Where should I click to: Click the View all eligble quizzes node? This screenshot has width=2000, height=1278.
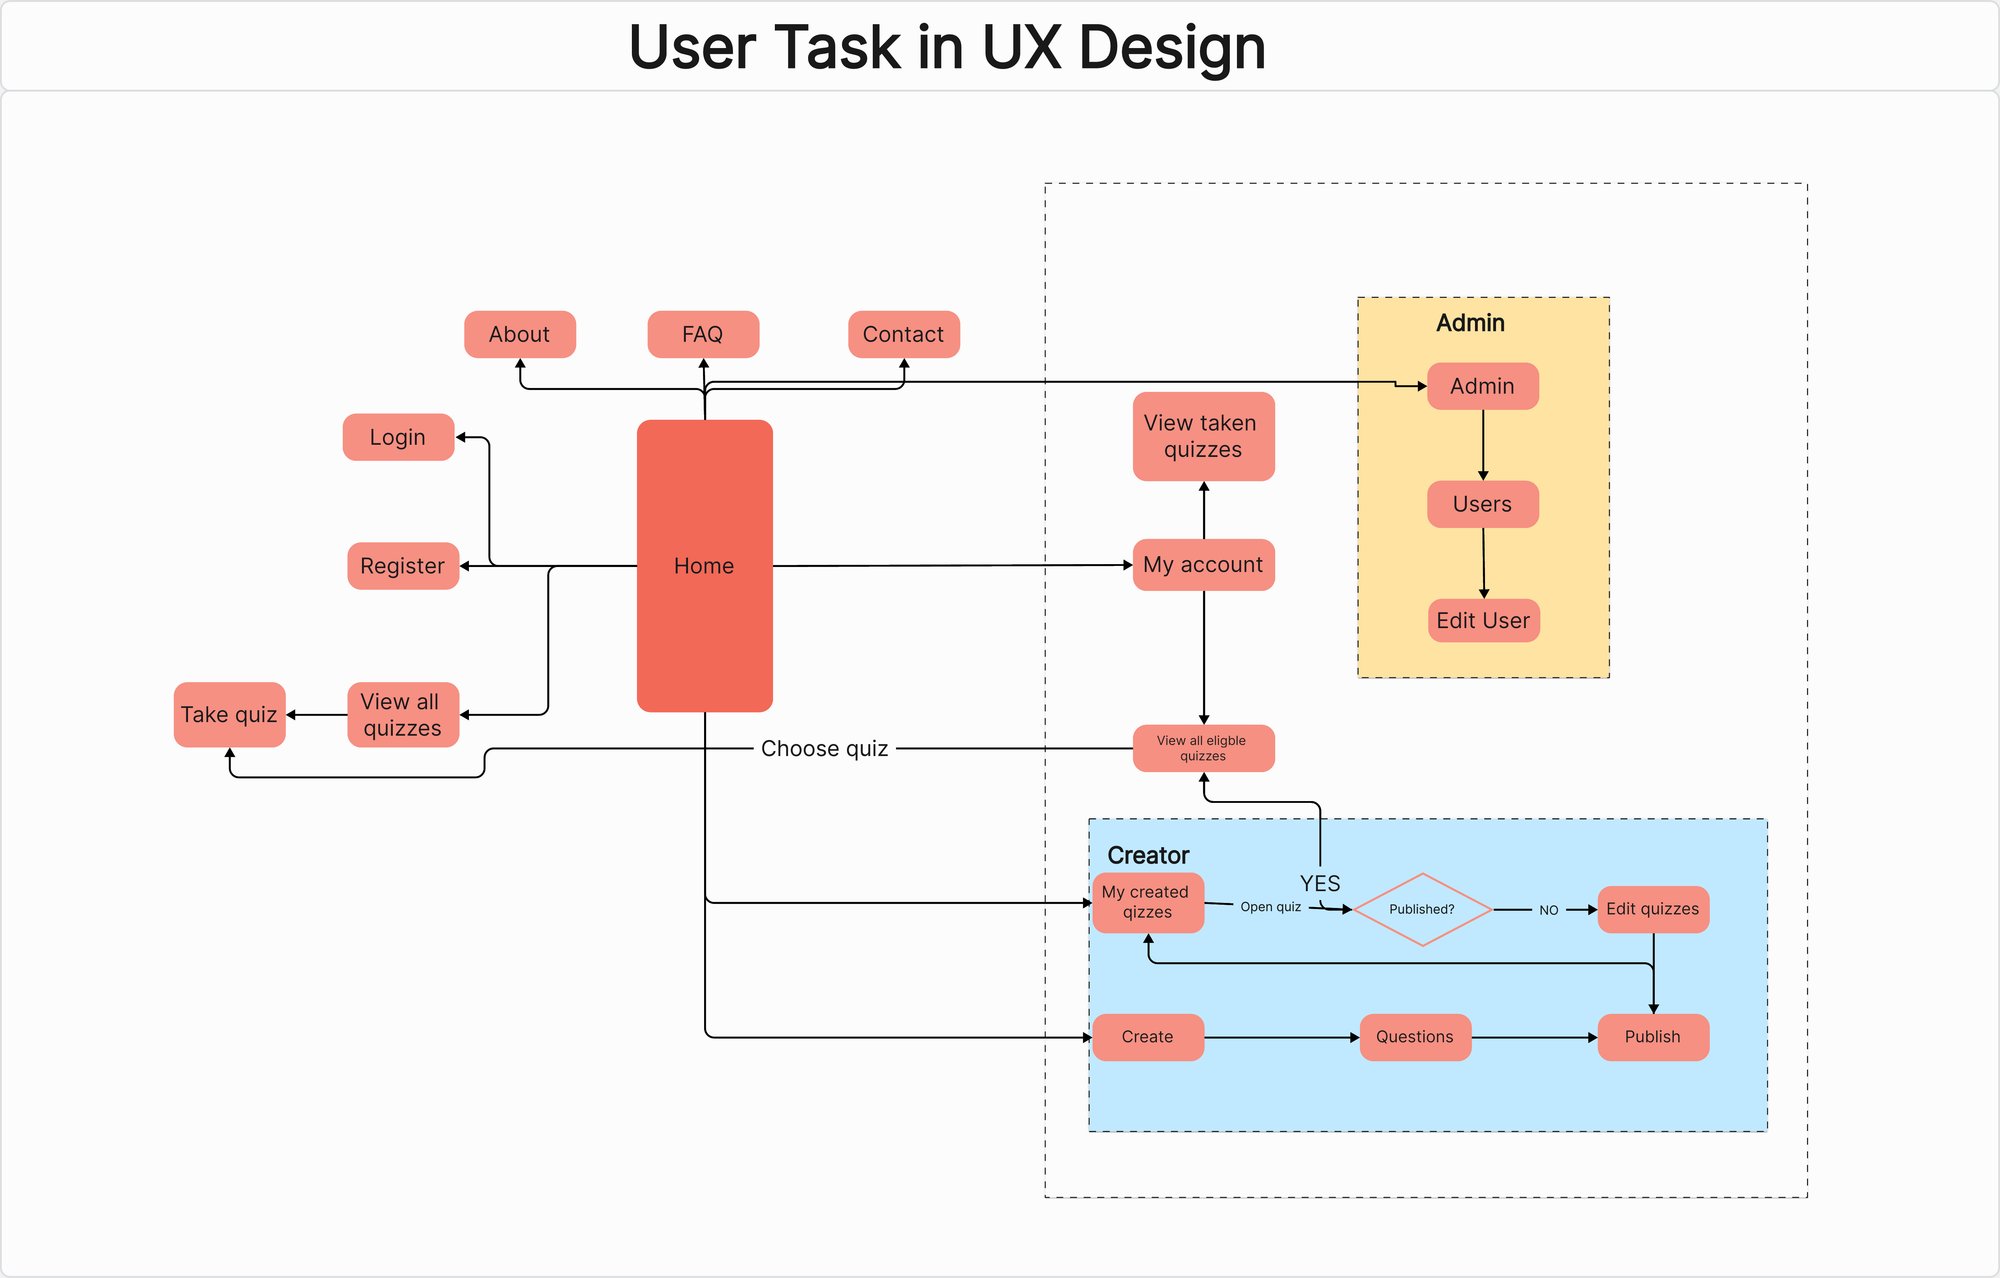pyautogui.click(x=1201, y=748)
